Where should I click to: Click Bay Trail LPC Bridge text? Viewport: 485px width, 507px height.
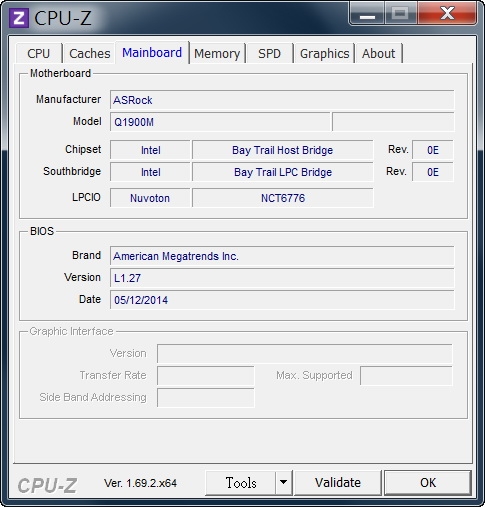(x=283, y=172)
